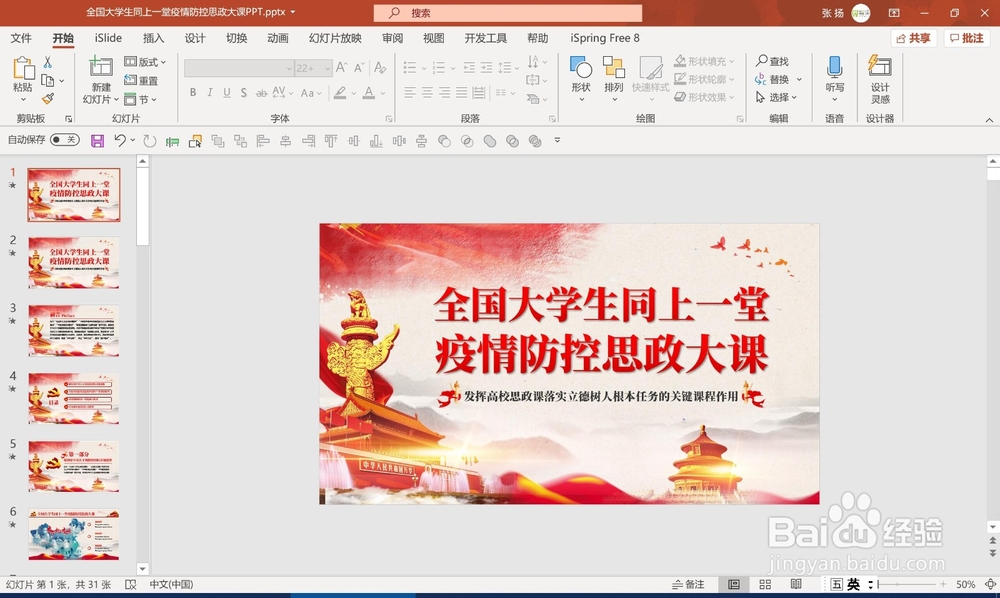
Task: Select slide 2 thumbnail in the panel
Action: [73, 263]
